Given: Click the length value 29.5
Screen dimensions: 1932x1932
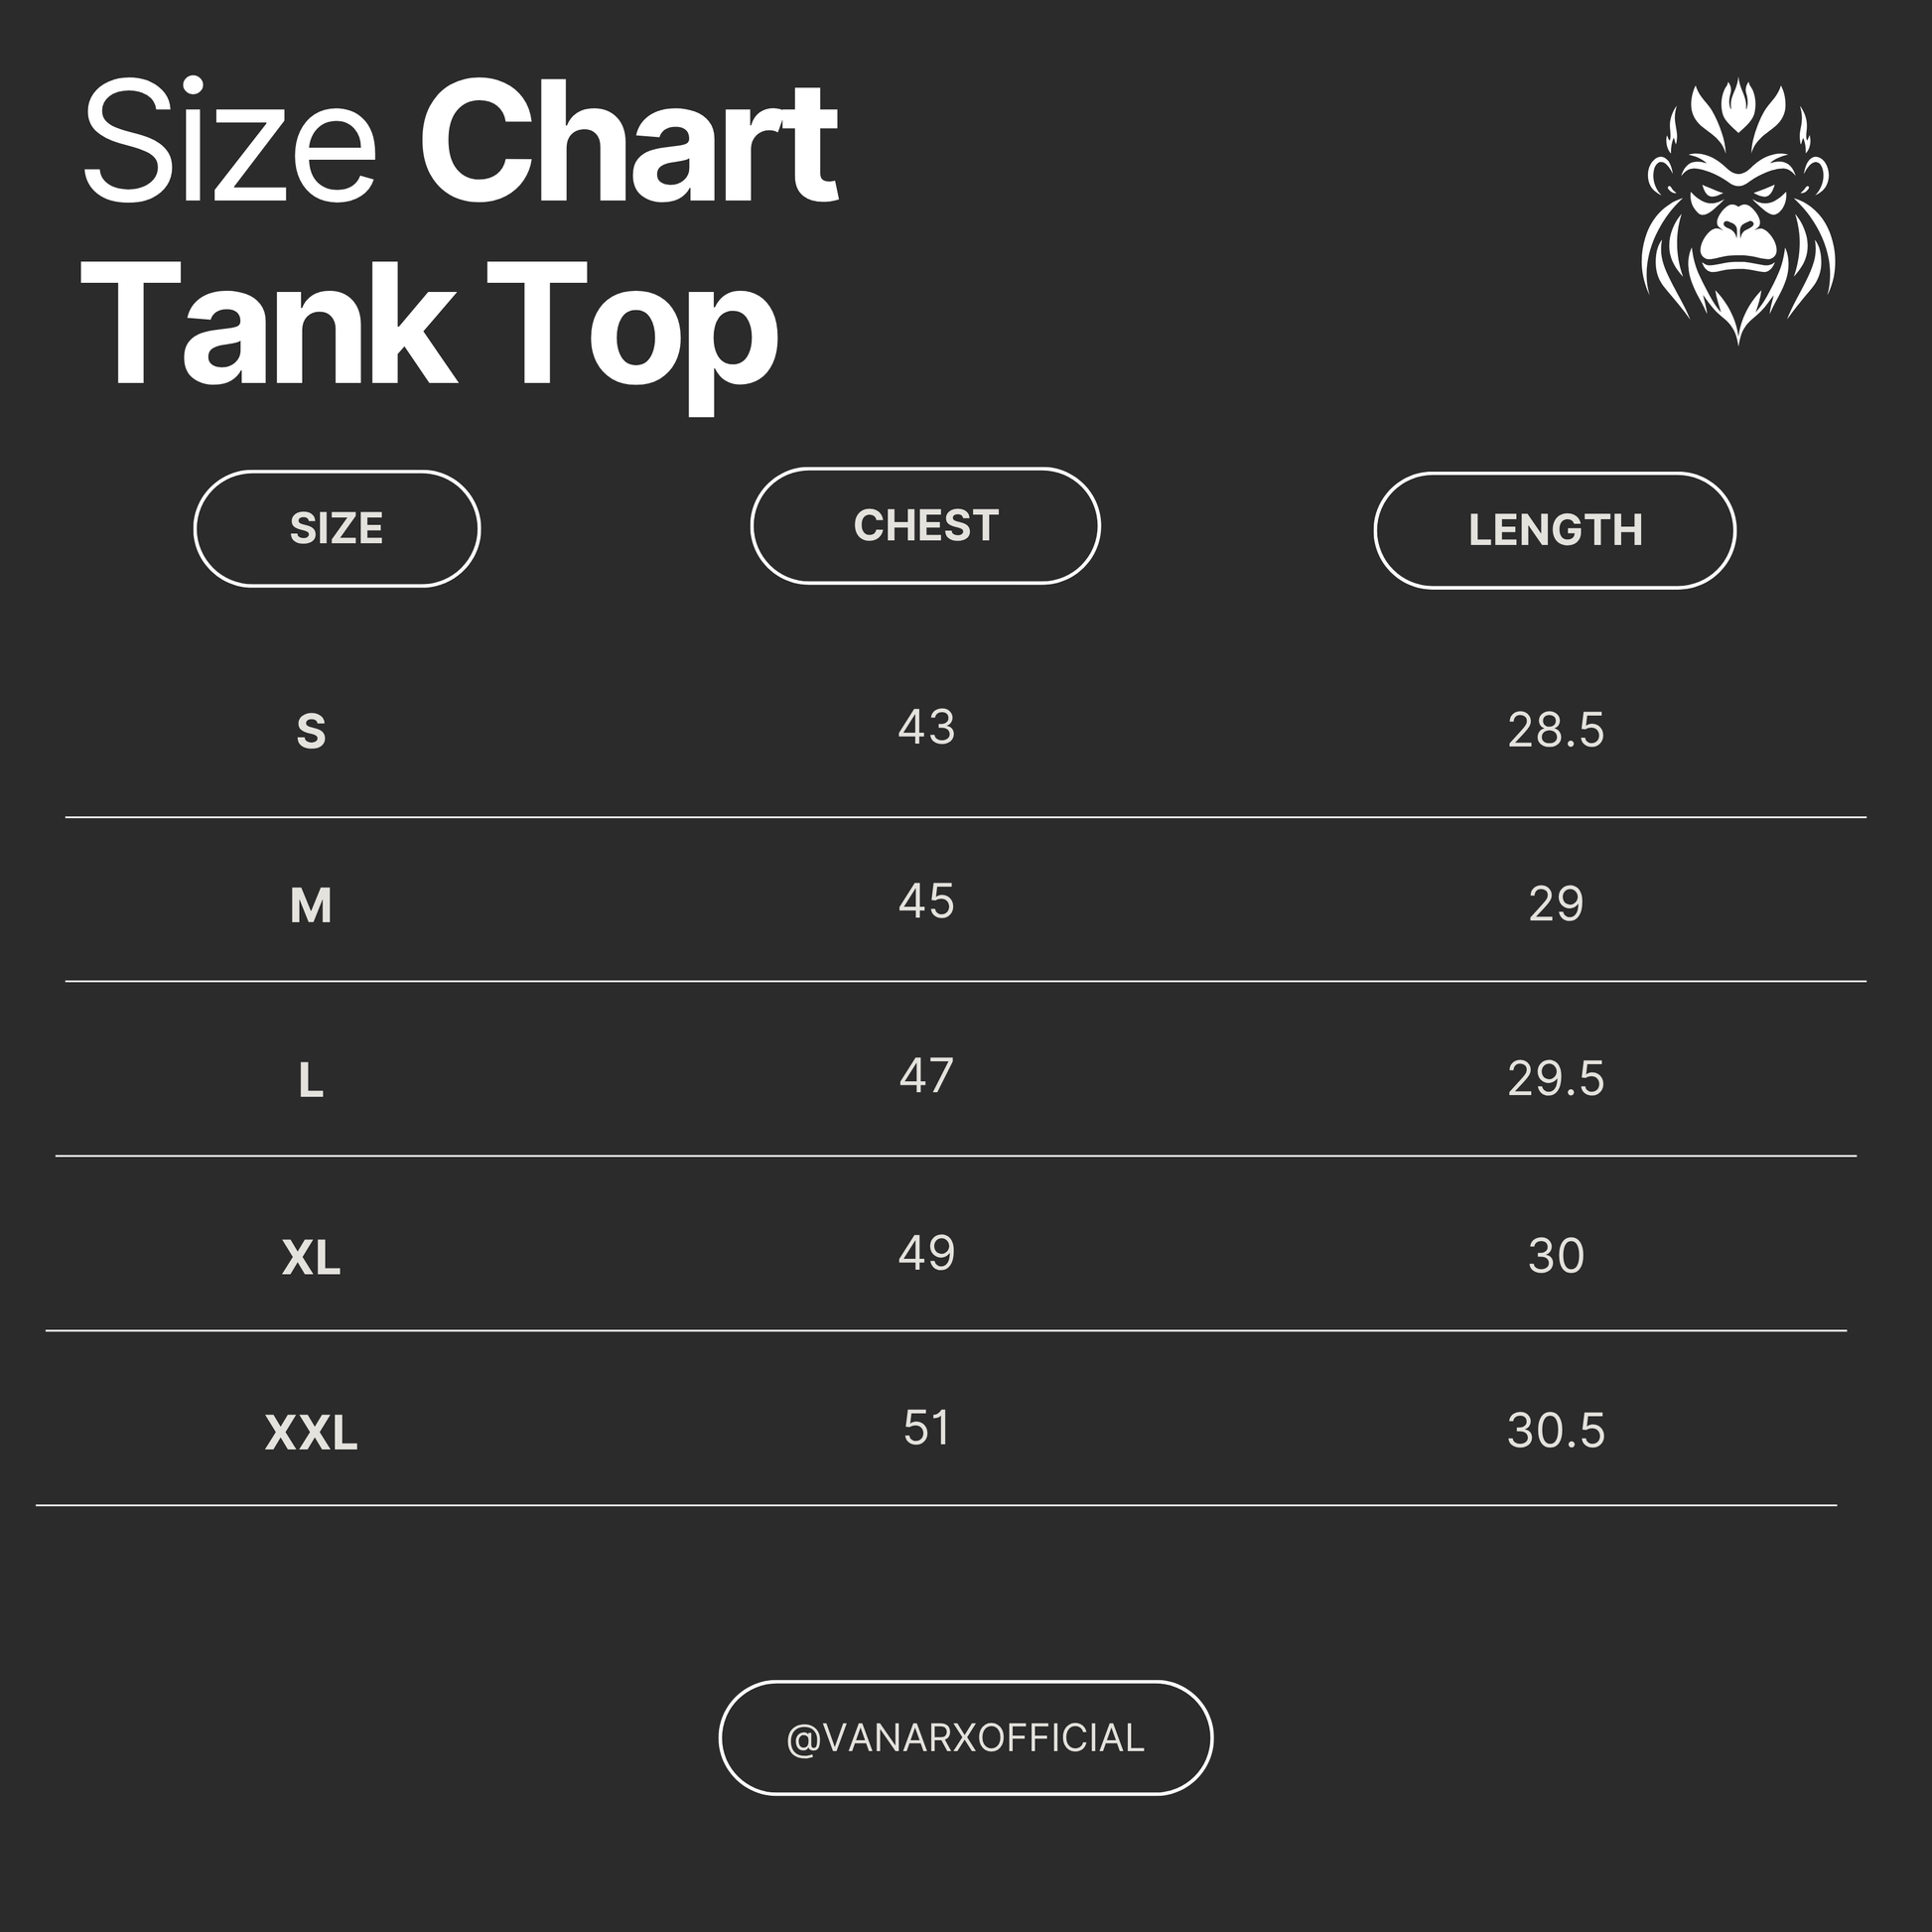Looking at the screenshot, I should tap(1556, 1079).
